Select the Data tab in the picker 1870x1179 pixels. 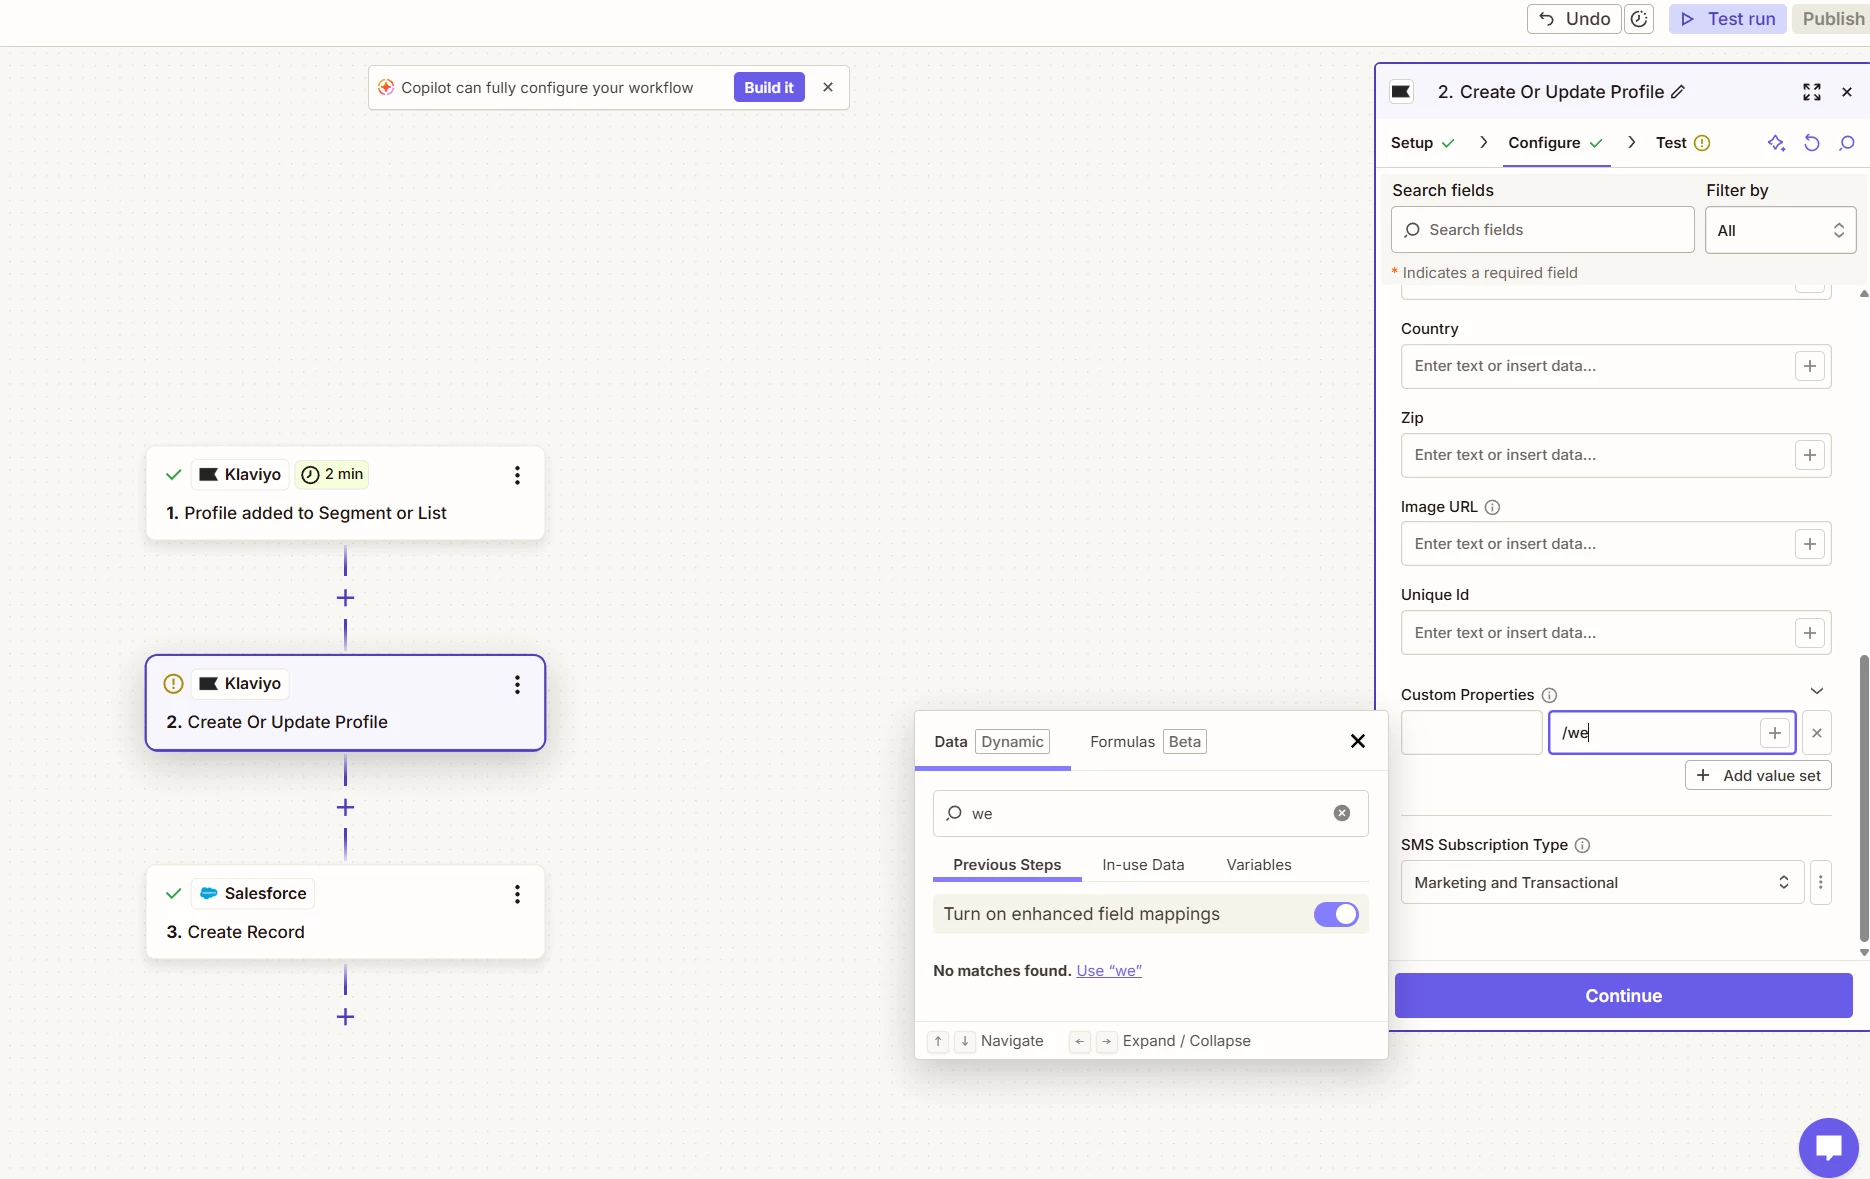992,742
